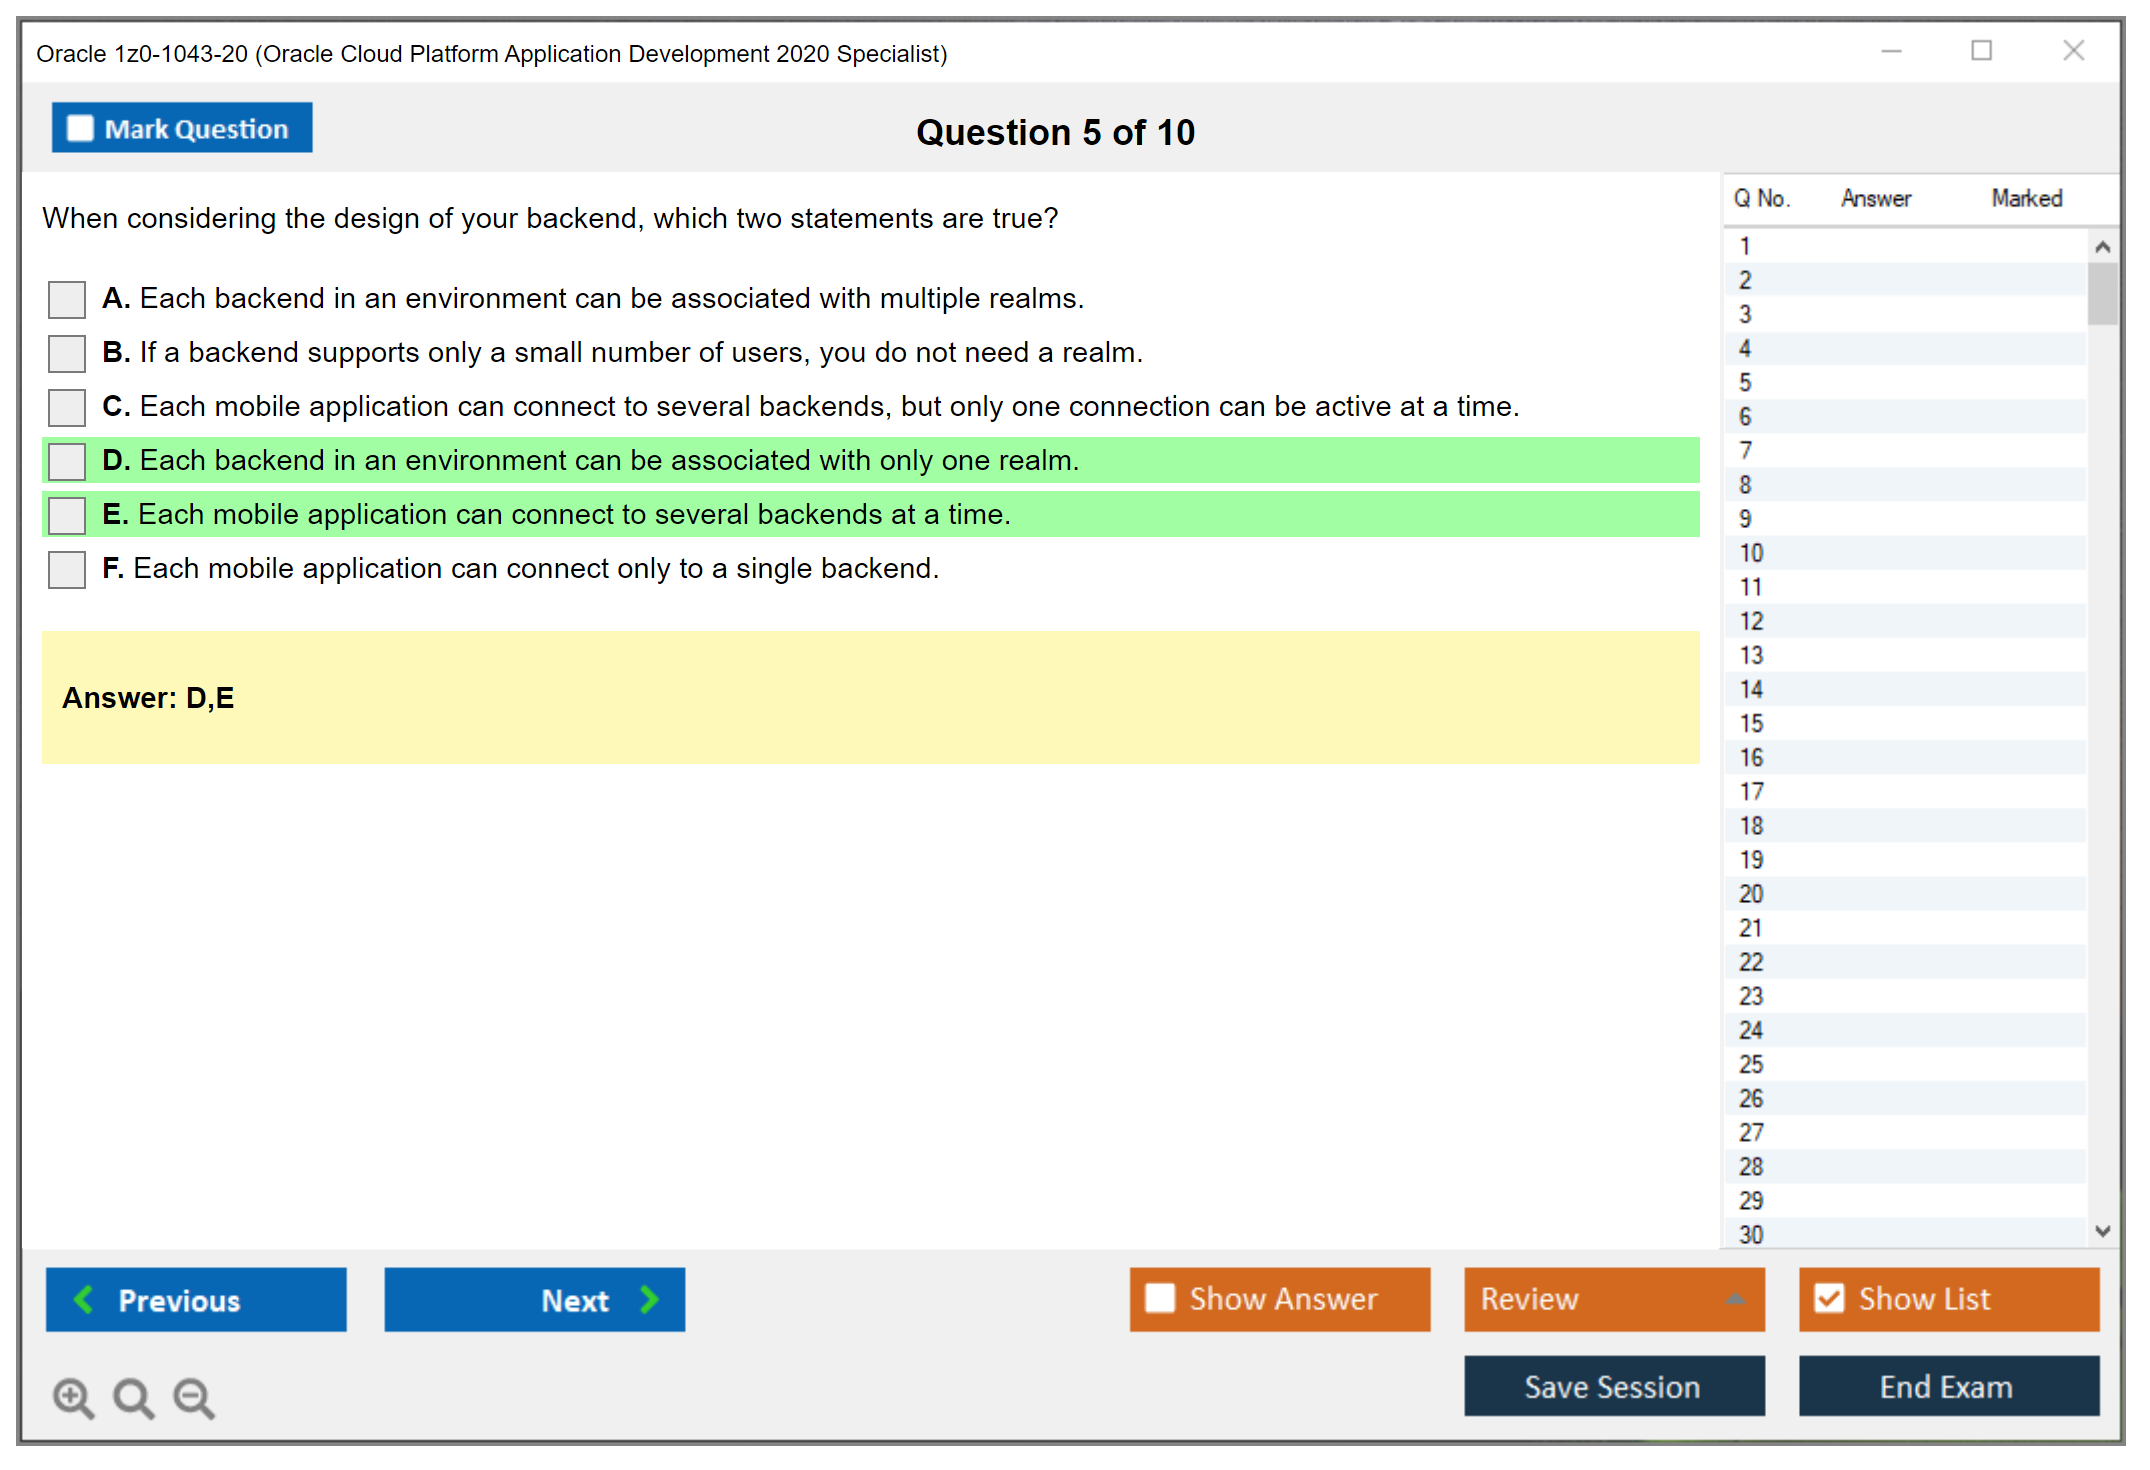Click the End Exam button
The width and height of the screenshot is (2150, 1470).
[x=1947, y=1387]
